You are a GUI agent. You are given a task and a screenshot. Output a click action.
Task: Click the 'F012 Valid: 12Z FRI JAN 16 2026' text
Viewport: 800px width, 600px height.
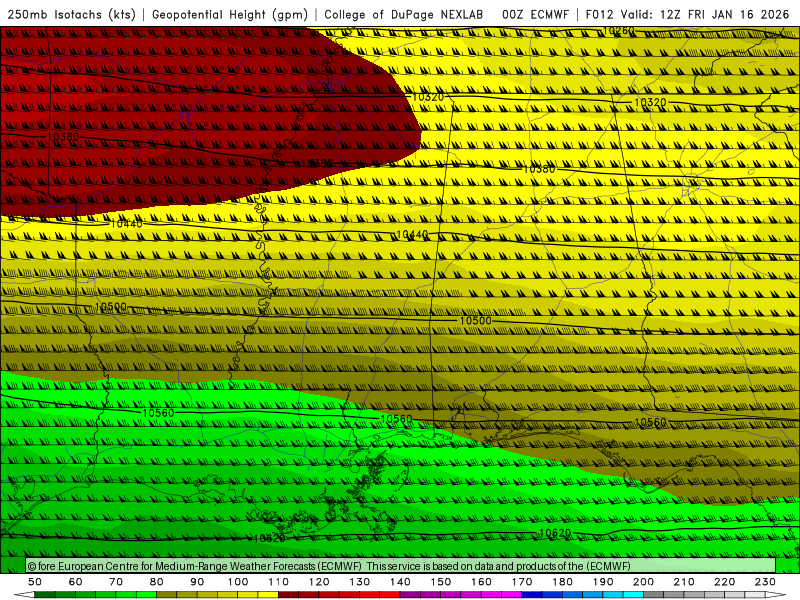click(687, 15)
